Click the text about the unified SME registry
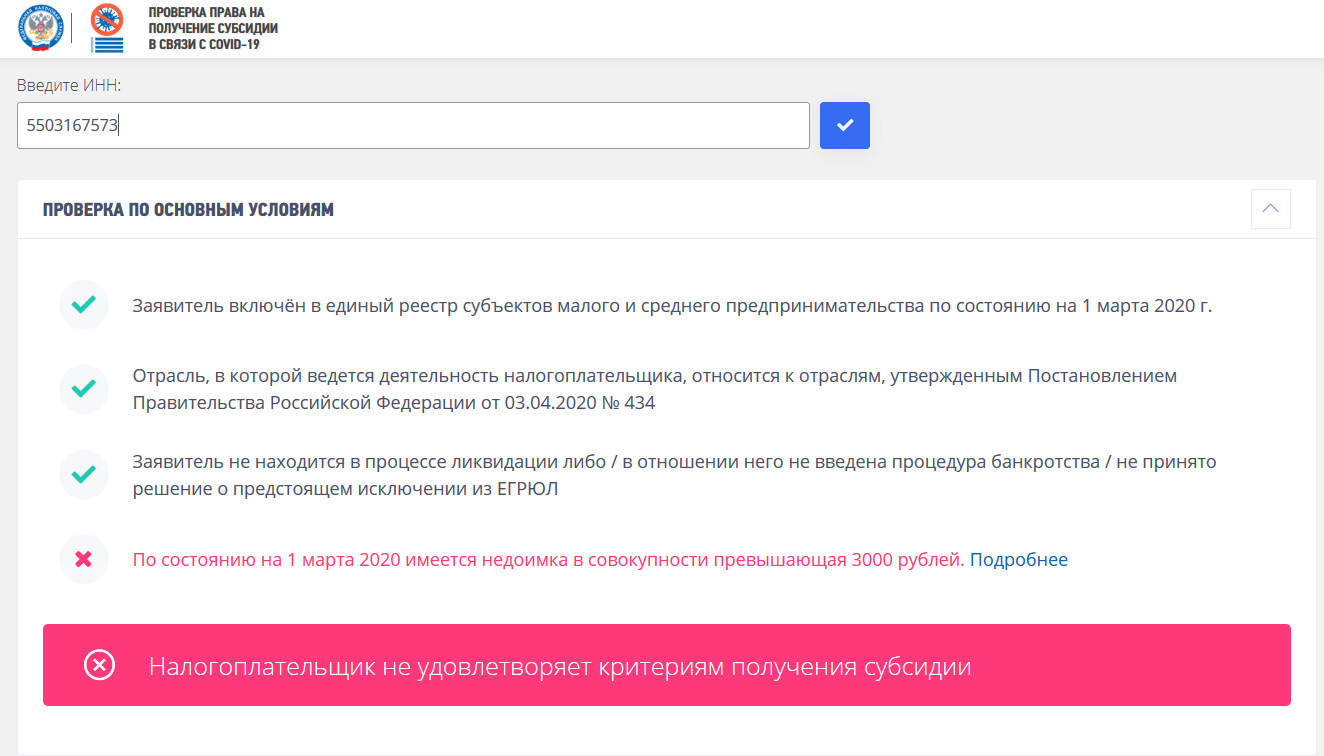The width and height of the screenshot is (1324, 756). click(x=672, y=306)
